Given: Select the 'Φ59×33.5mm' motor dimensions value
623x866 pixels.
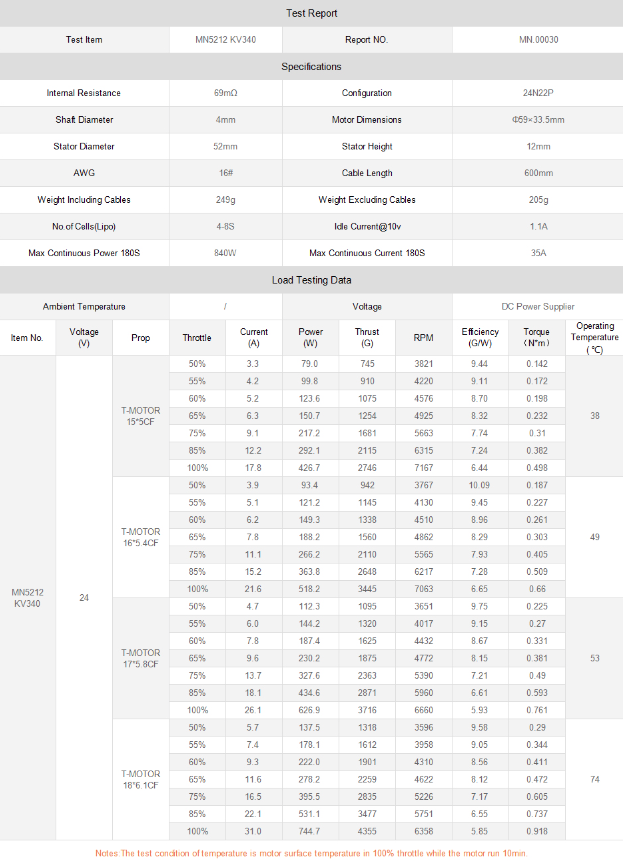Looking at the screenshot, I should tap(538, 120).
